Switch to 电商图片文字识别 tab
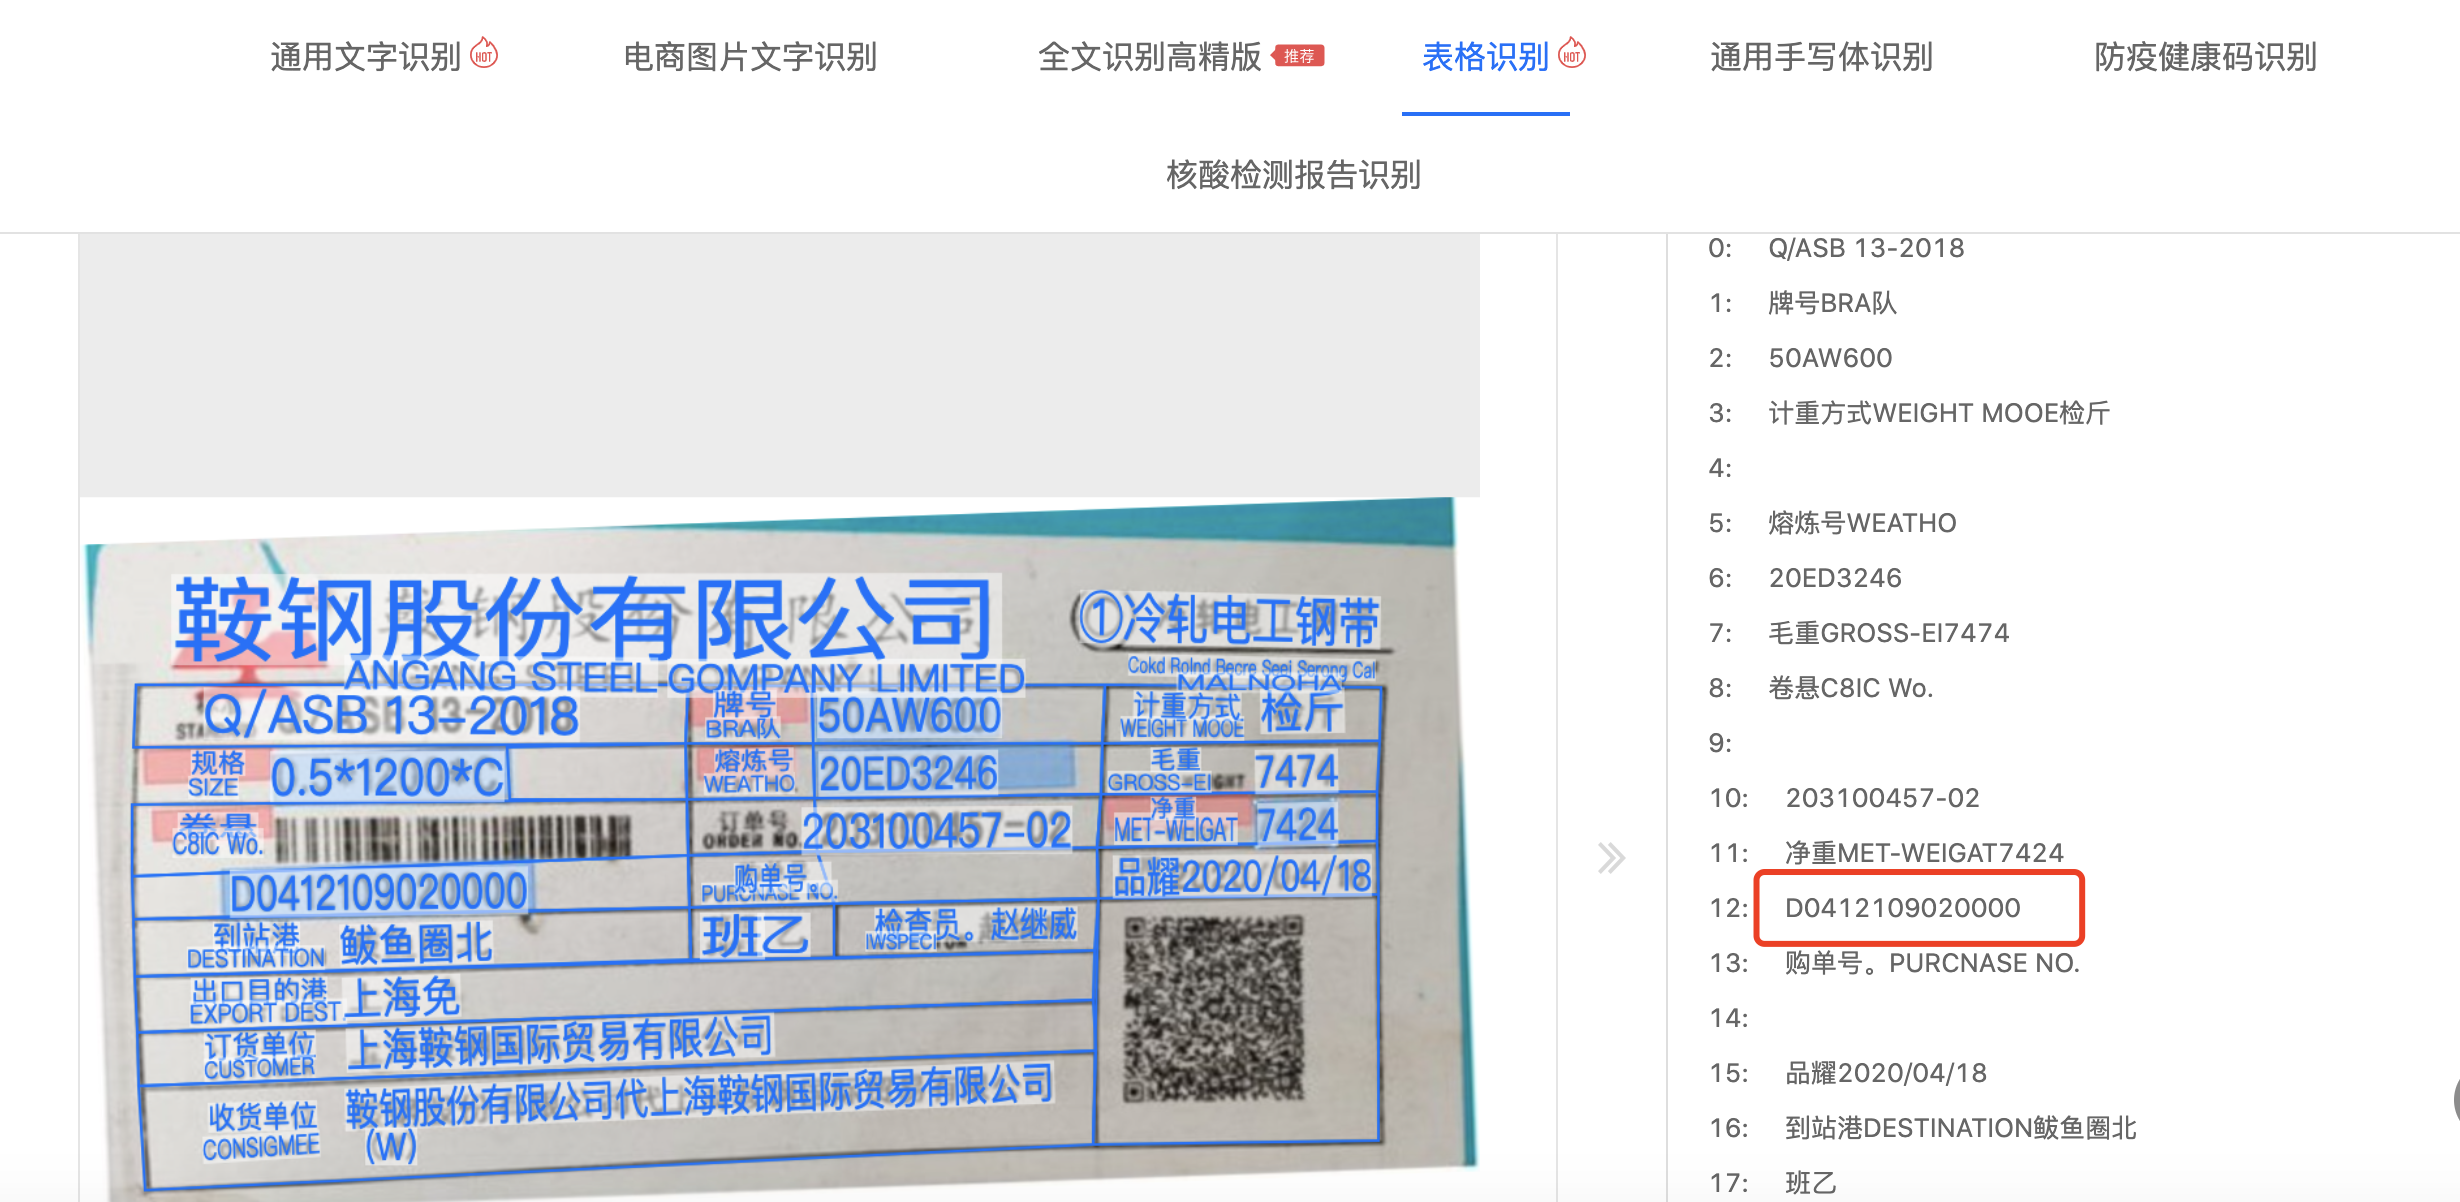The image size is (2460, 1202). [x=750, y=57]
